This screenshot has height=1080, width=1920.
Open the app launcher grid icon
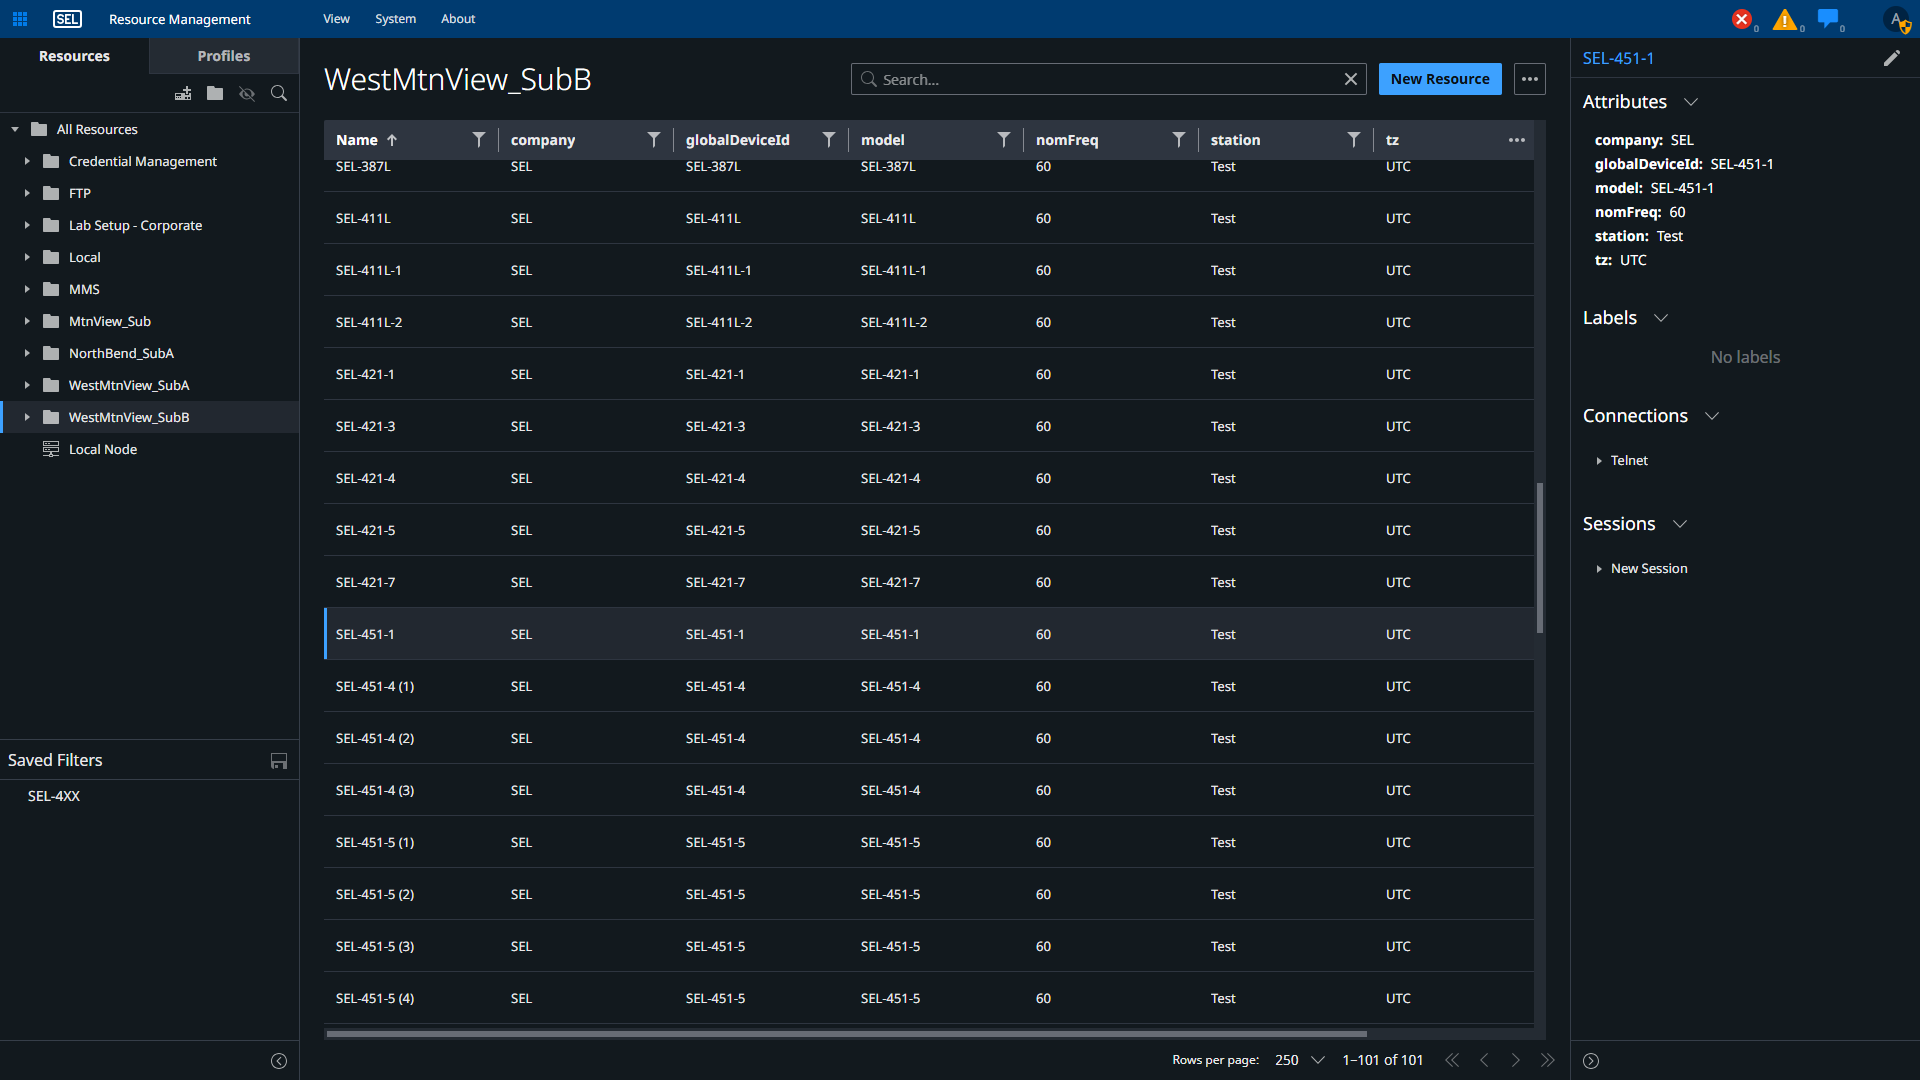(x=20, y=19)
